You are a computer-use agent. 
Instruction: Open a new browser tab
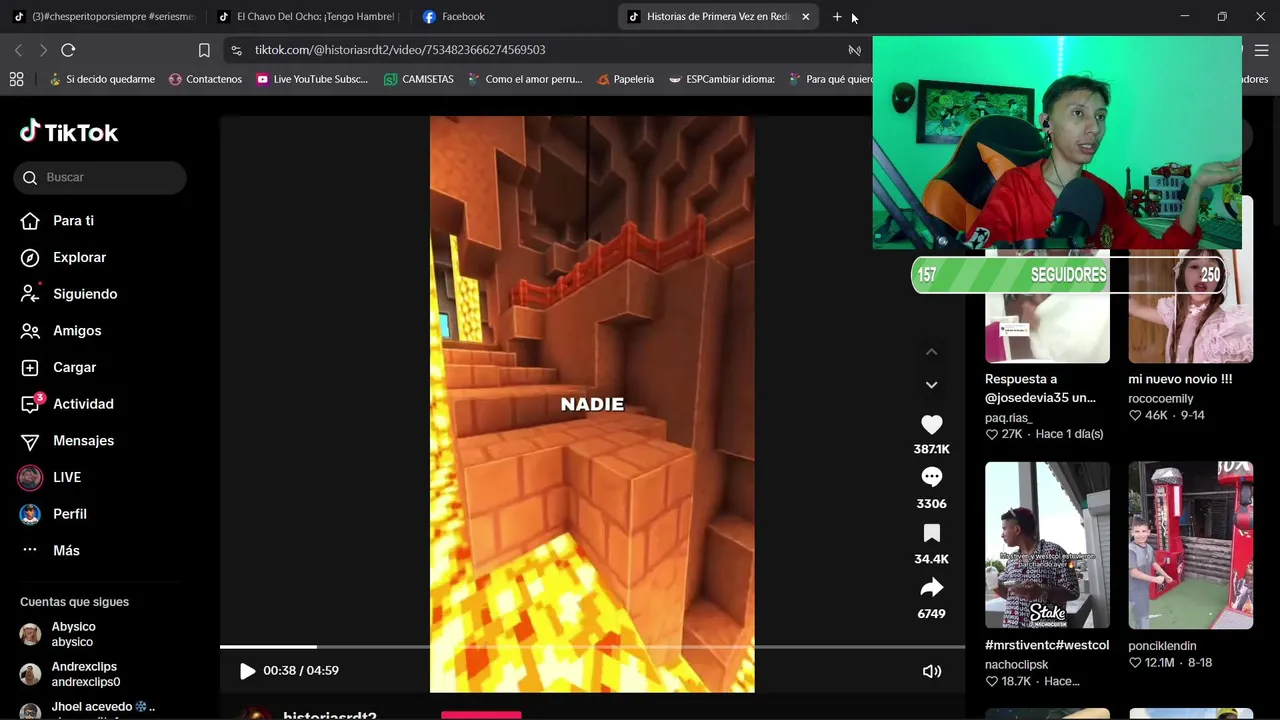click(x=837, y=17)
